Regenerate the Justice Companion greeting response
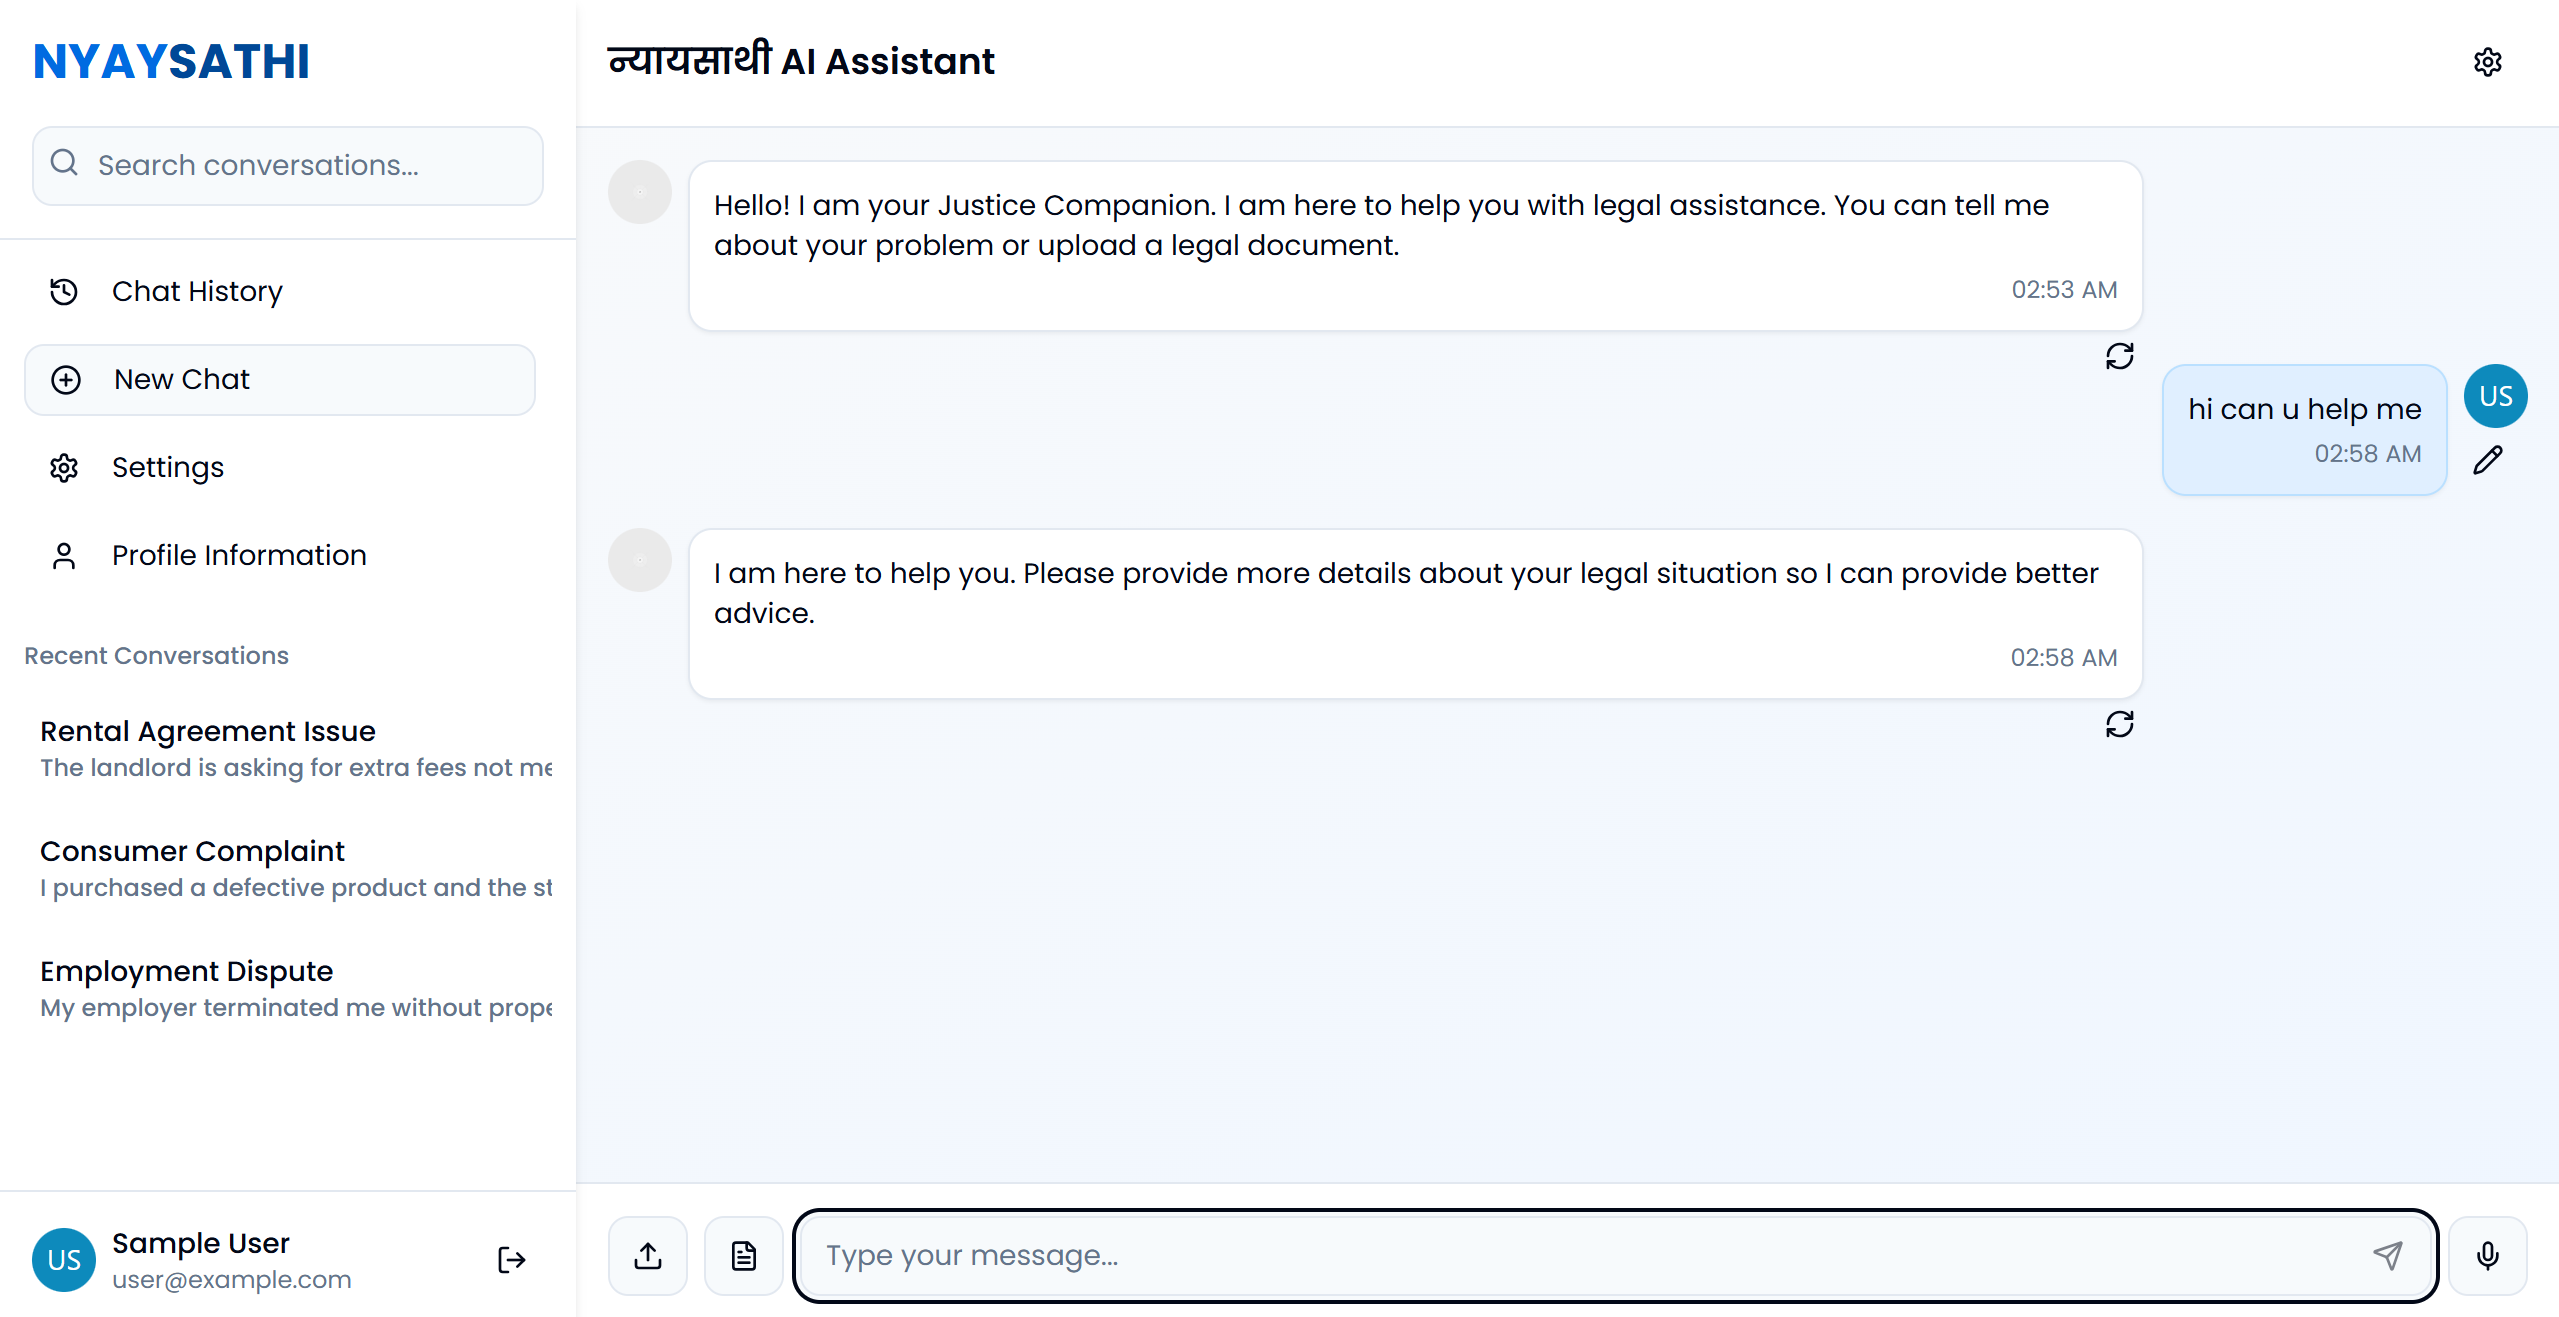Viewport: 2559px width, 1317px height. click(2119, 356)
